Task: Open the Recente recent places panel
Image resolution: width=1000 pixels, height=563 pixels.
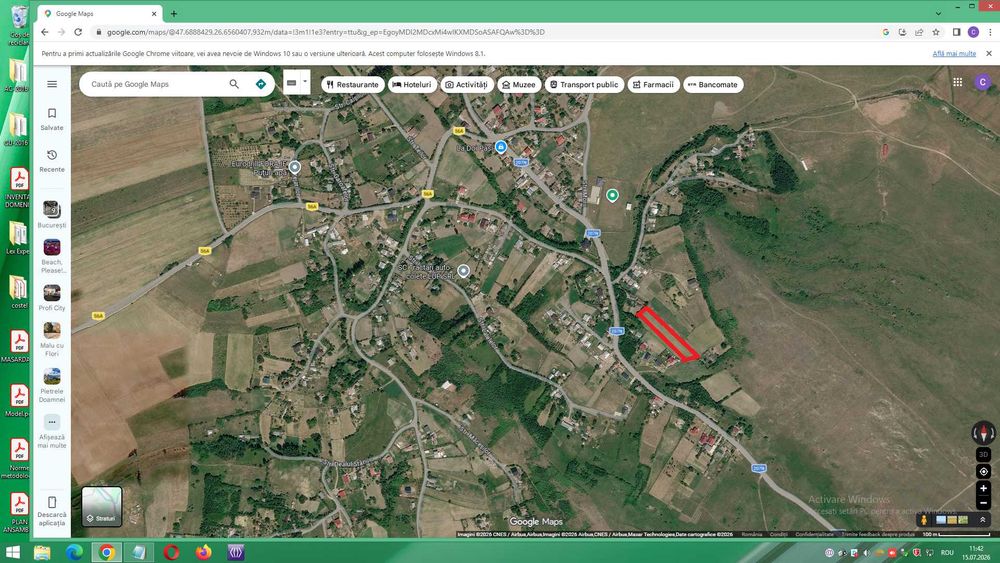Action: click(52, 161)
